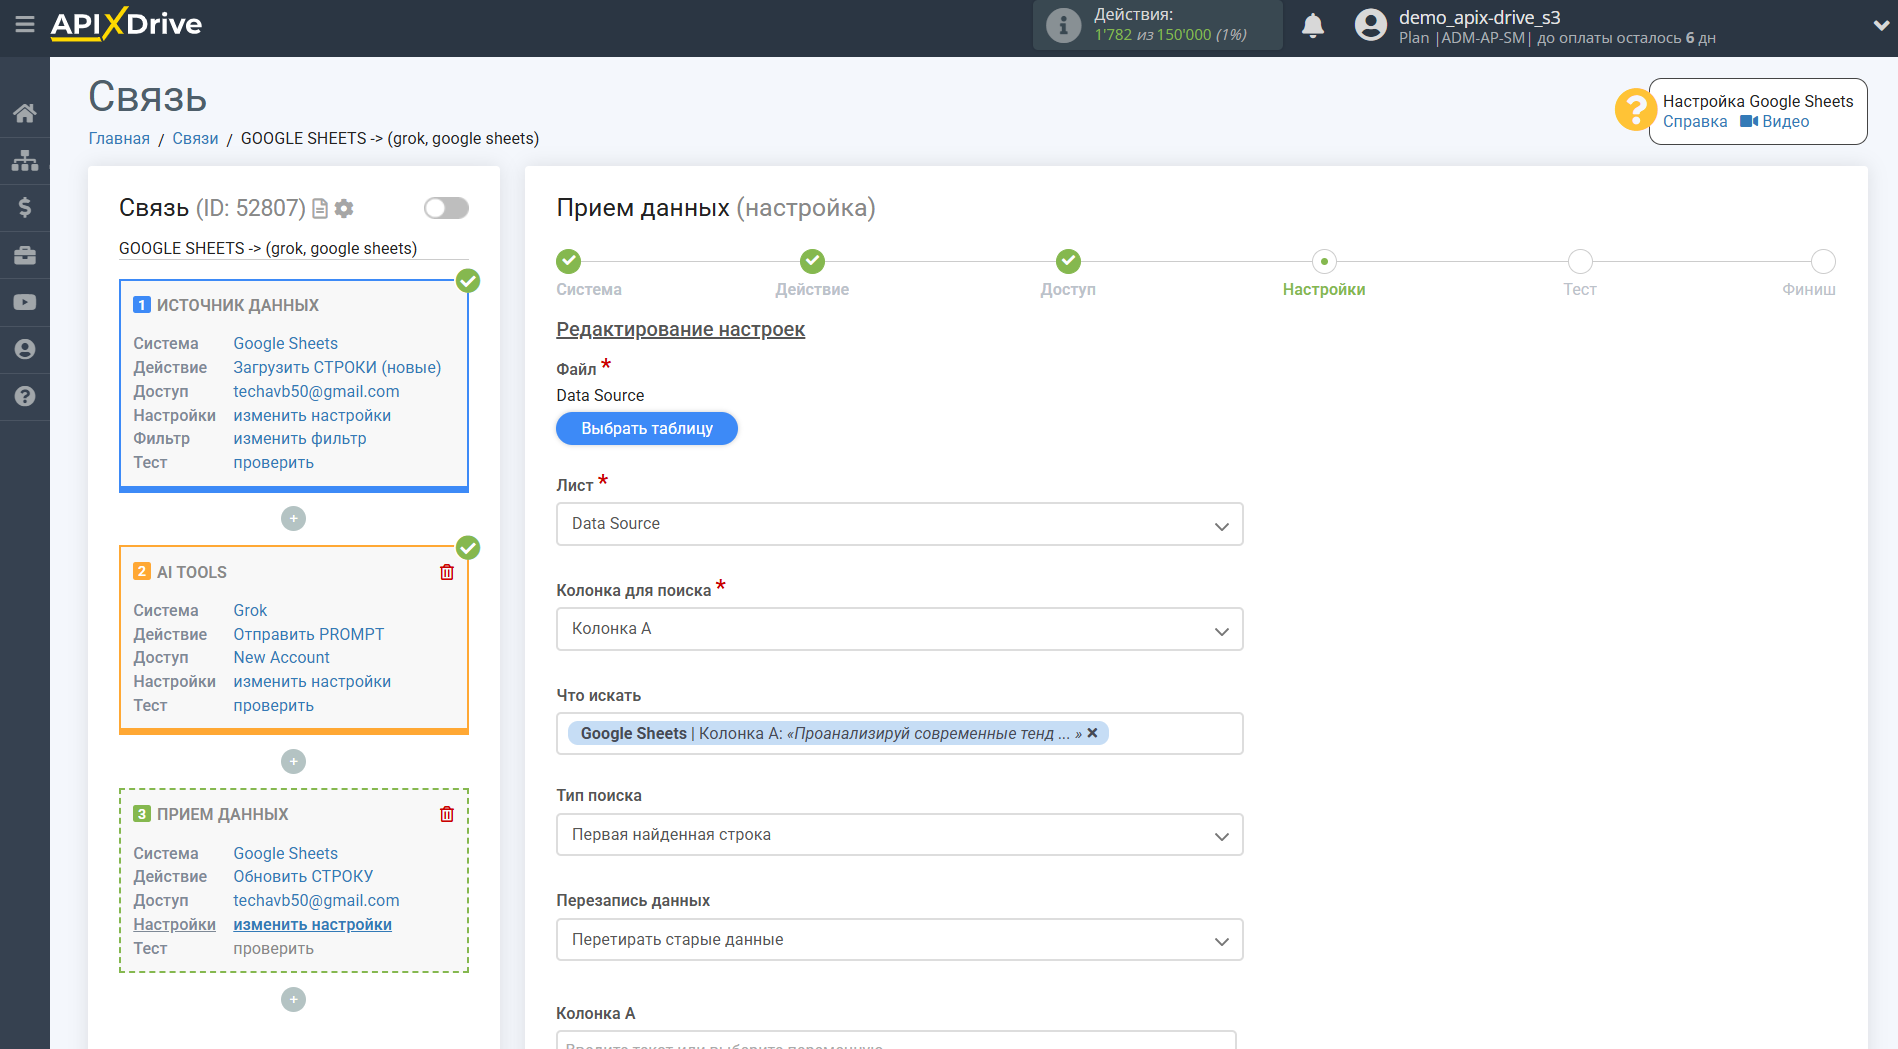Expand the Тип поиска dropdown
Screen dimensions: 1898x1049
(899, 835)
